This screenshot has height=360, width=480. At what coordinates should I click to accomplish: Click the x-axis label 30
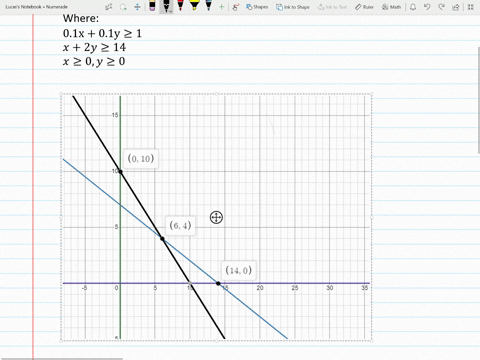click(330, 288)
